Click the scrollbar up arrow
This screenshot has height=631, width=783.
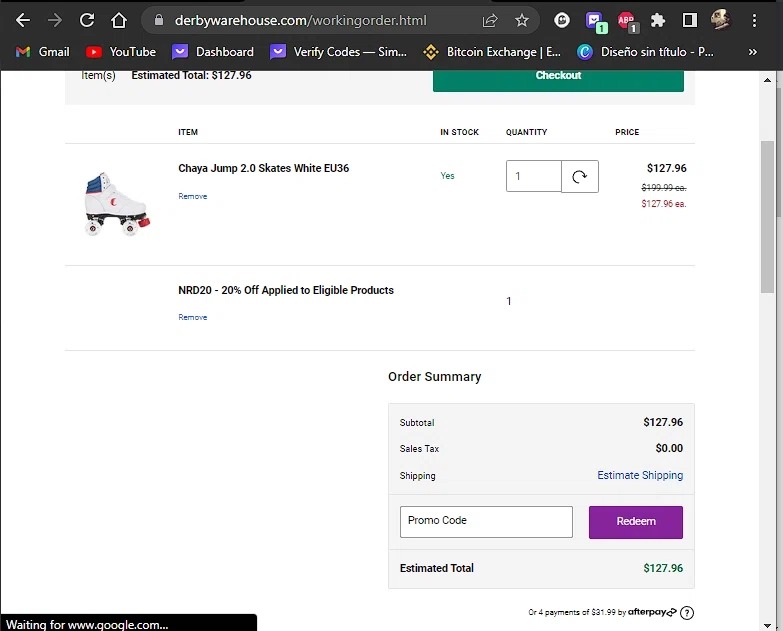[768, 80]
